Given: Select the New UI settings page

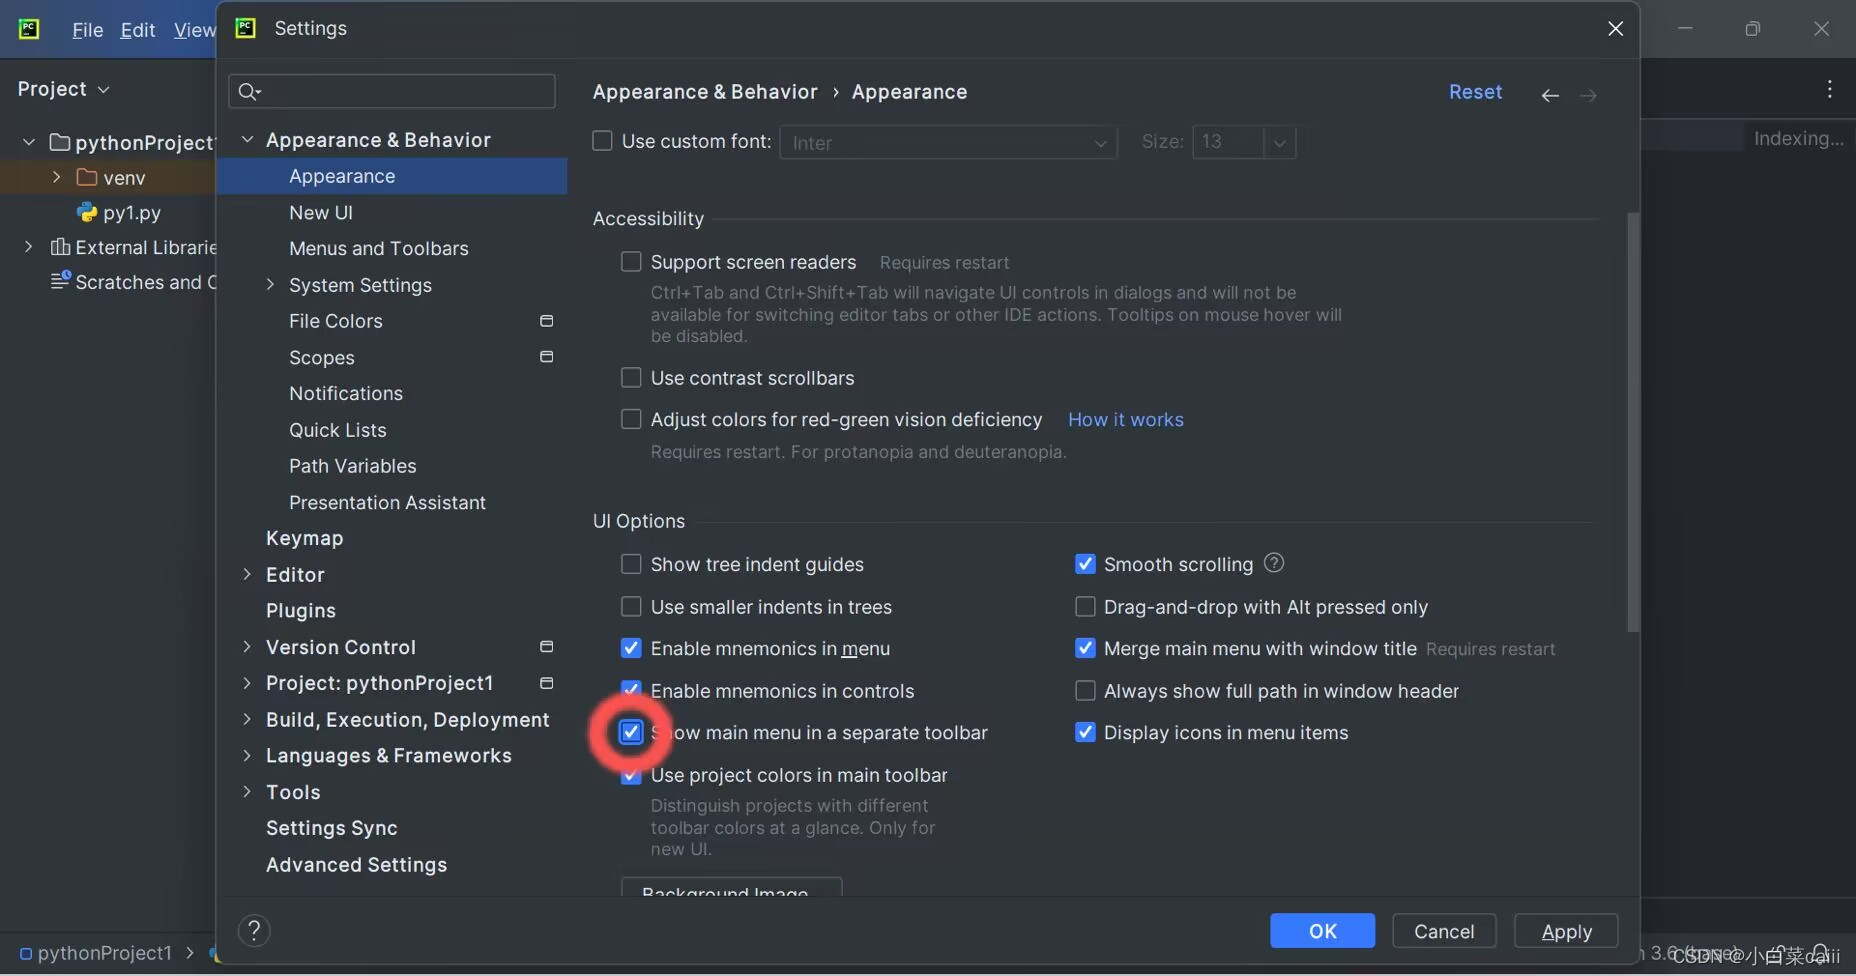Looking at the screenshot, I should tap(321, 212).
